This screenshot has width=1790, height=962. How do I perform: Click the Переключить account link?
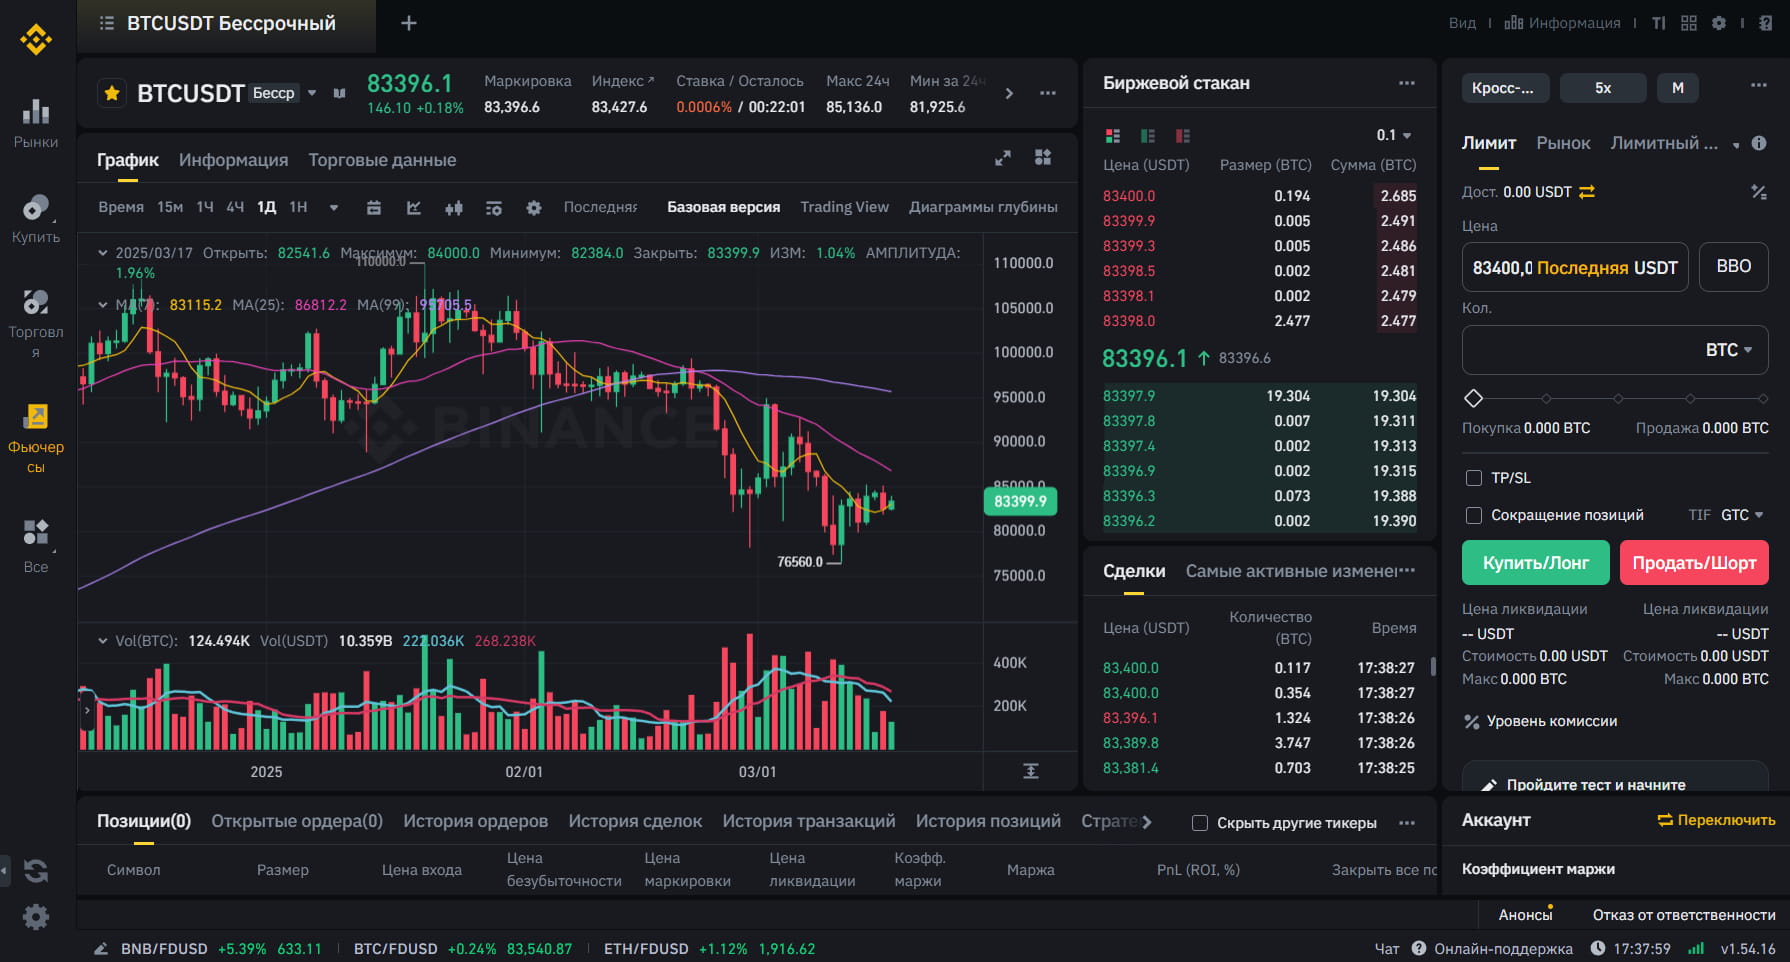(x=1716, y=820)
